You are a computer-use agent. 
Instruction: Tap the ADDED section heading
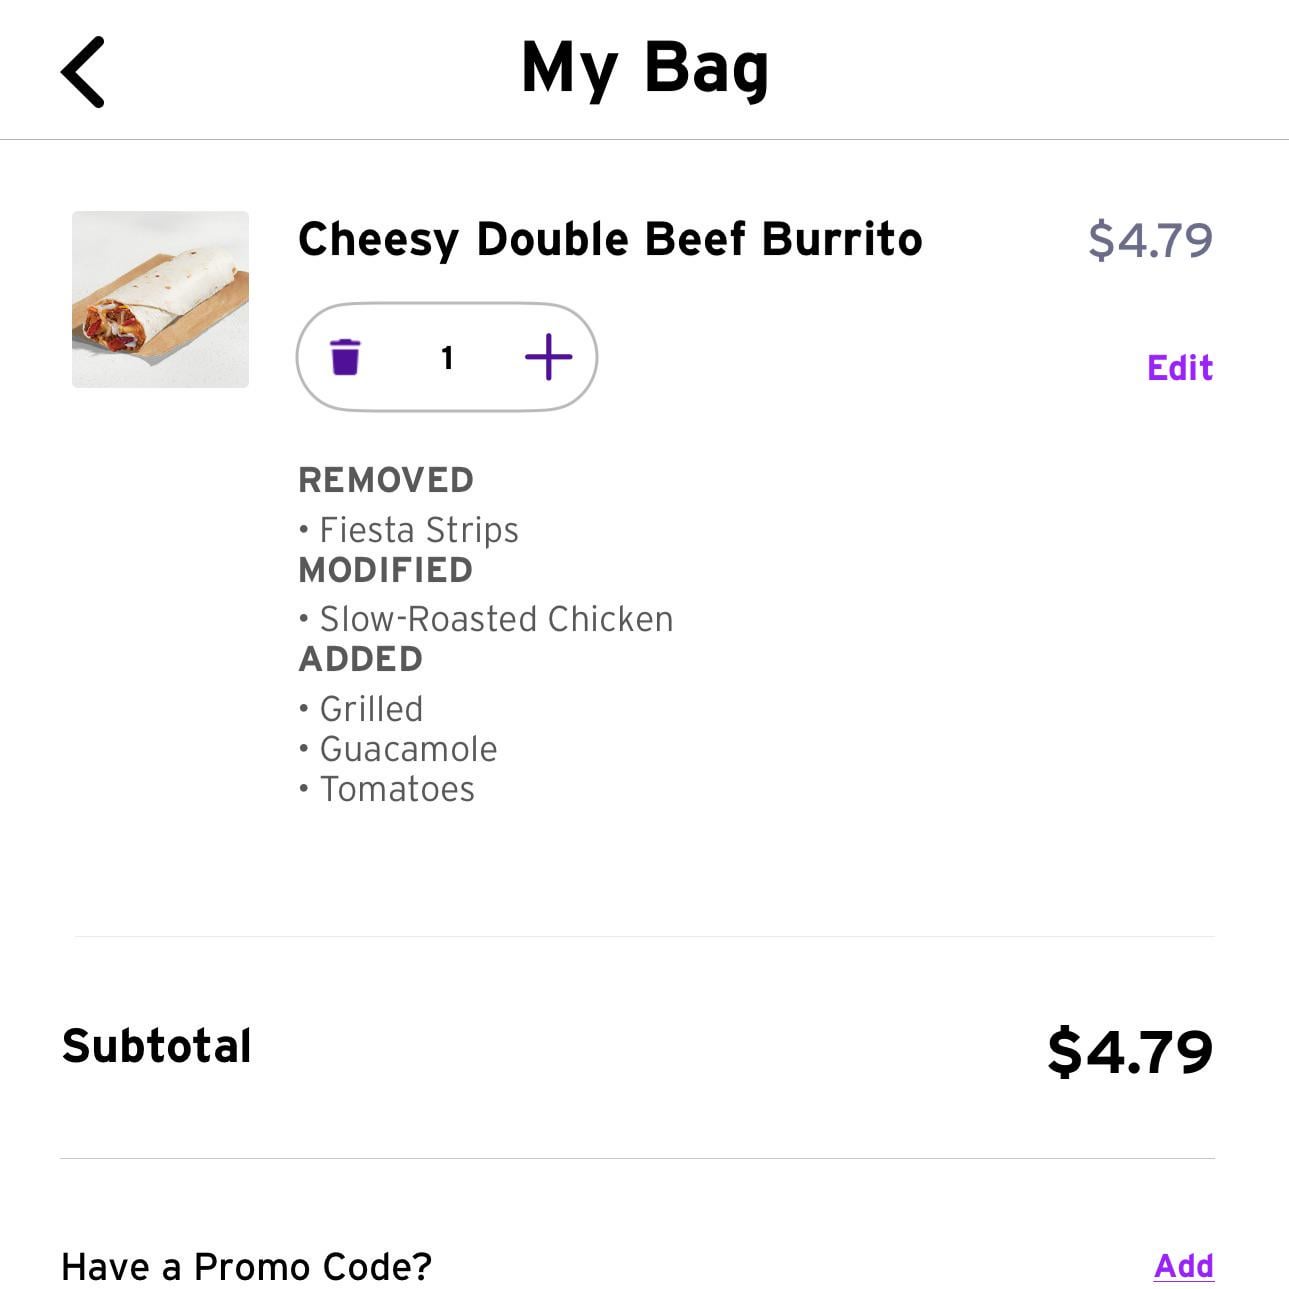(x=361, y=659)
